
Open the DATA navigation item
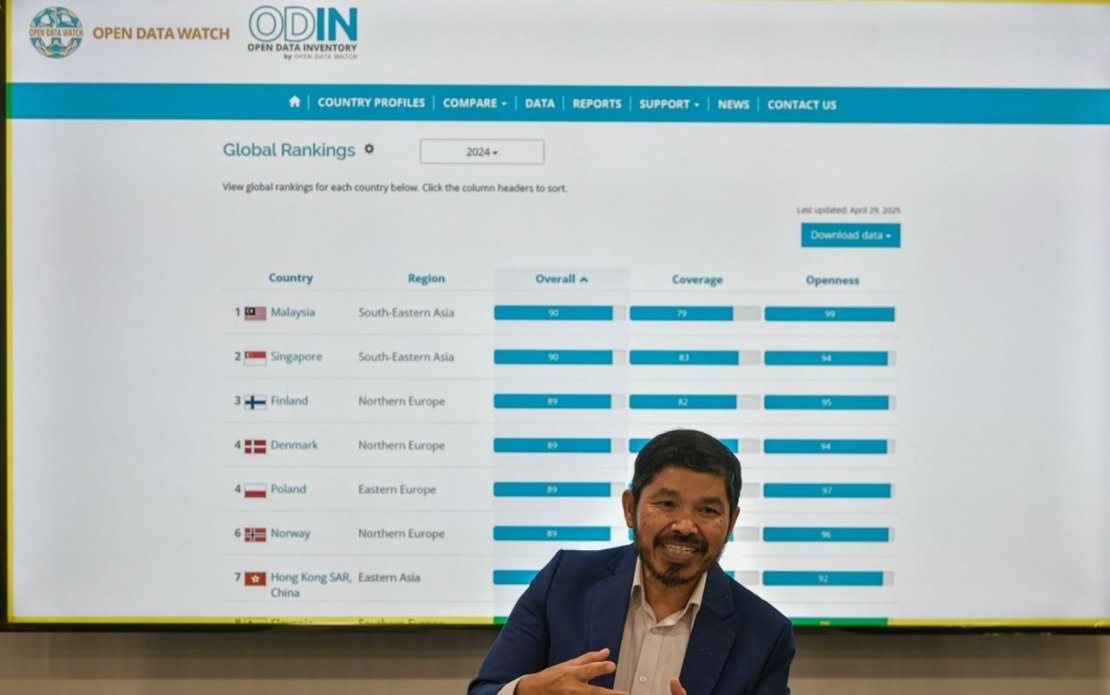[539, 103]
